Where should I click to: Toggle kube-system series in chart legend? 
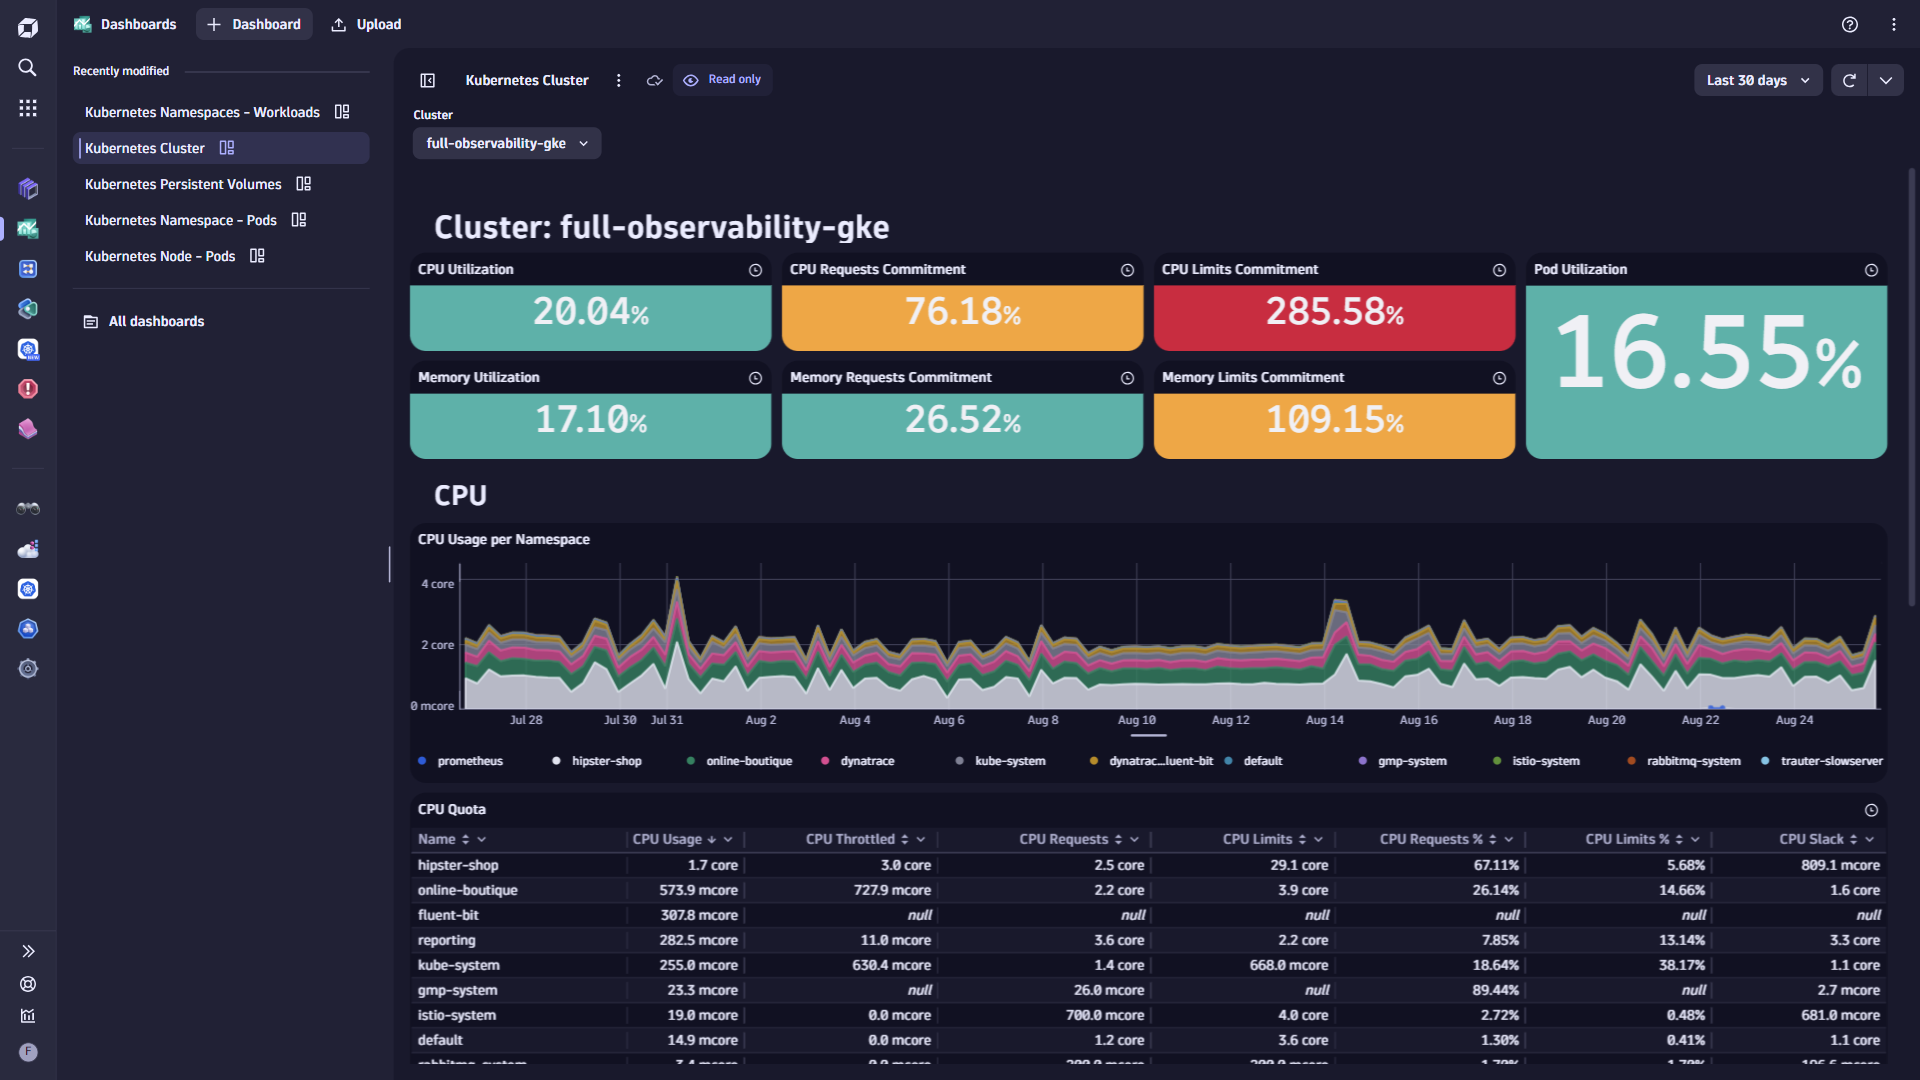tap(1001, 761)
